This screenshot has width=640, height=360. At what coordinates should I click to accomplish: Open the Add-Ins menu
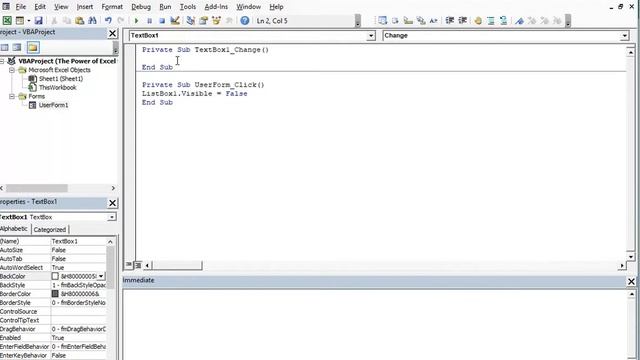point(216,7)
